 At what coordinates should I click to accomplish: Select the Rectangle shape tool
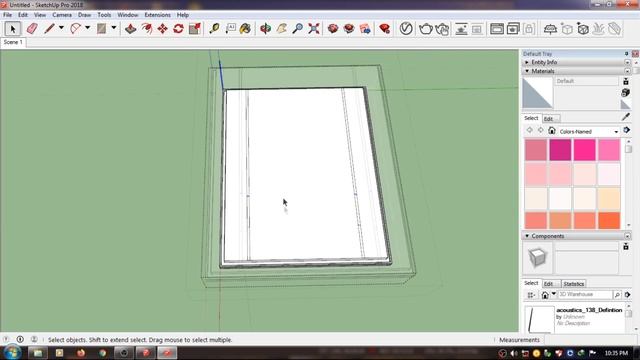point(102,29)
